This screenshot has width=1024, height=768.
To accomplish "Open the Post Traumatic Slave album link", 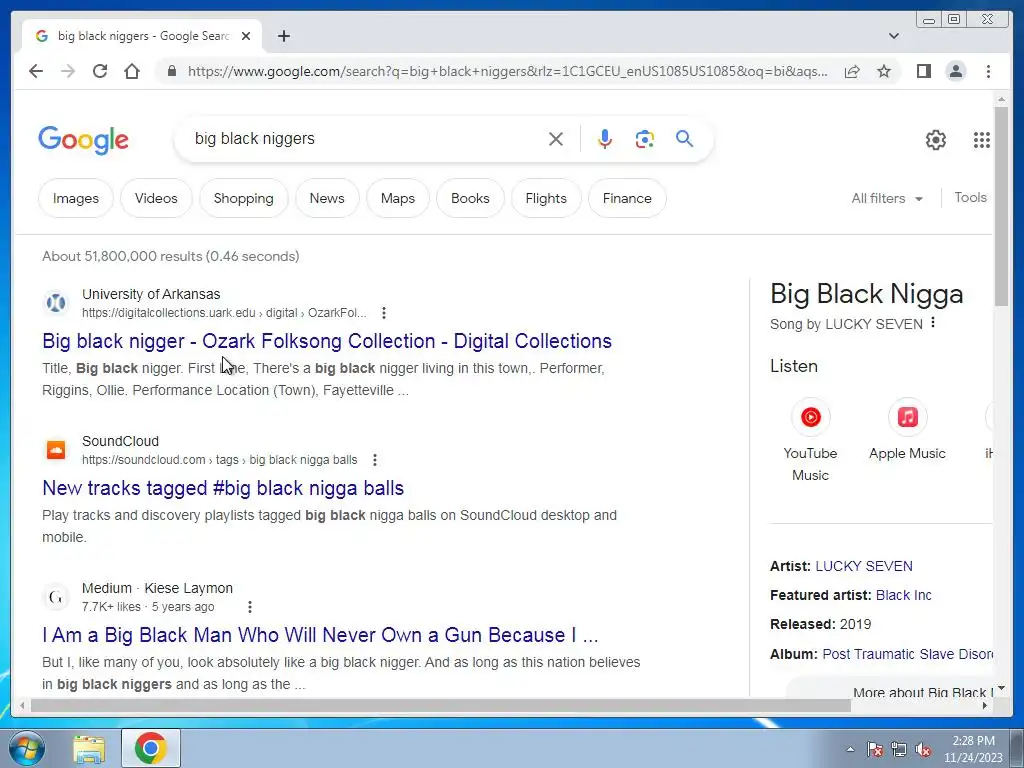I will (908, 654).
